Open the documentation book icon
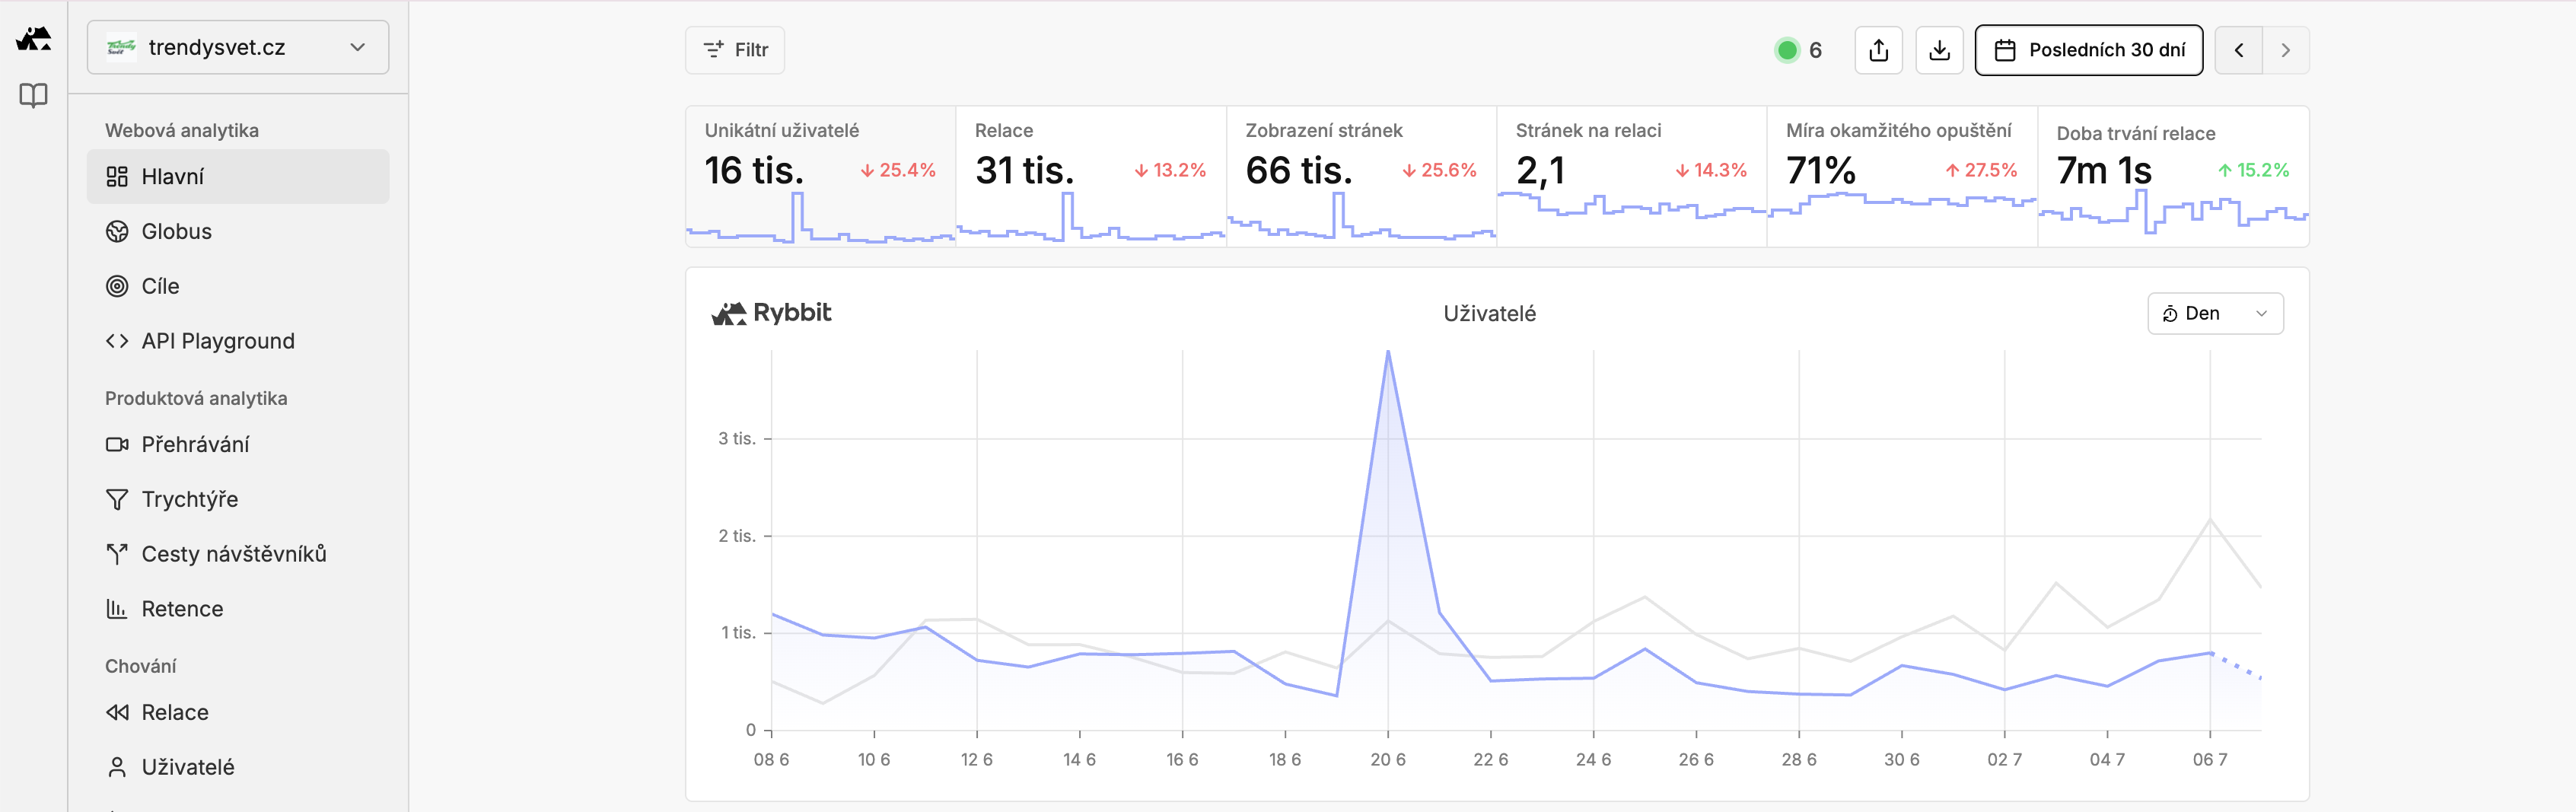Viewport: 2576px width, 812px height. coord(34,96)
